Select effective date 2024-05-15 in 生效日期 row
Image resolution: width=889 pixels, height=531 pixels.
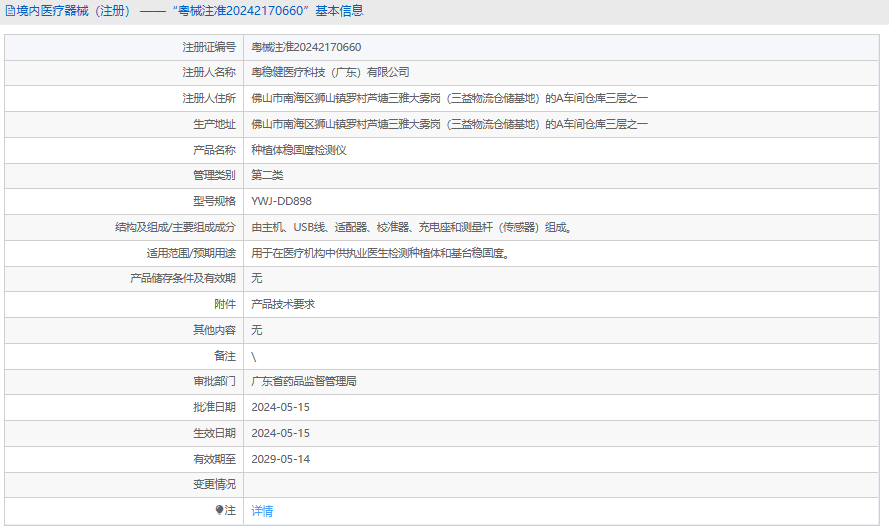[x=281, y=434]
